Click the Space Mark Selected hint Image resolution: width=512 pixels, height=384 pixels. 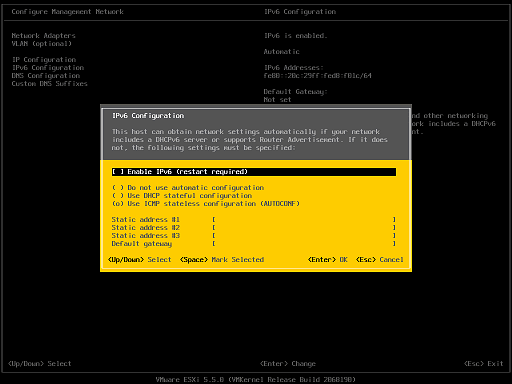[x=222, y=260]
